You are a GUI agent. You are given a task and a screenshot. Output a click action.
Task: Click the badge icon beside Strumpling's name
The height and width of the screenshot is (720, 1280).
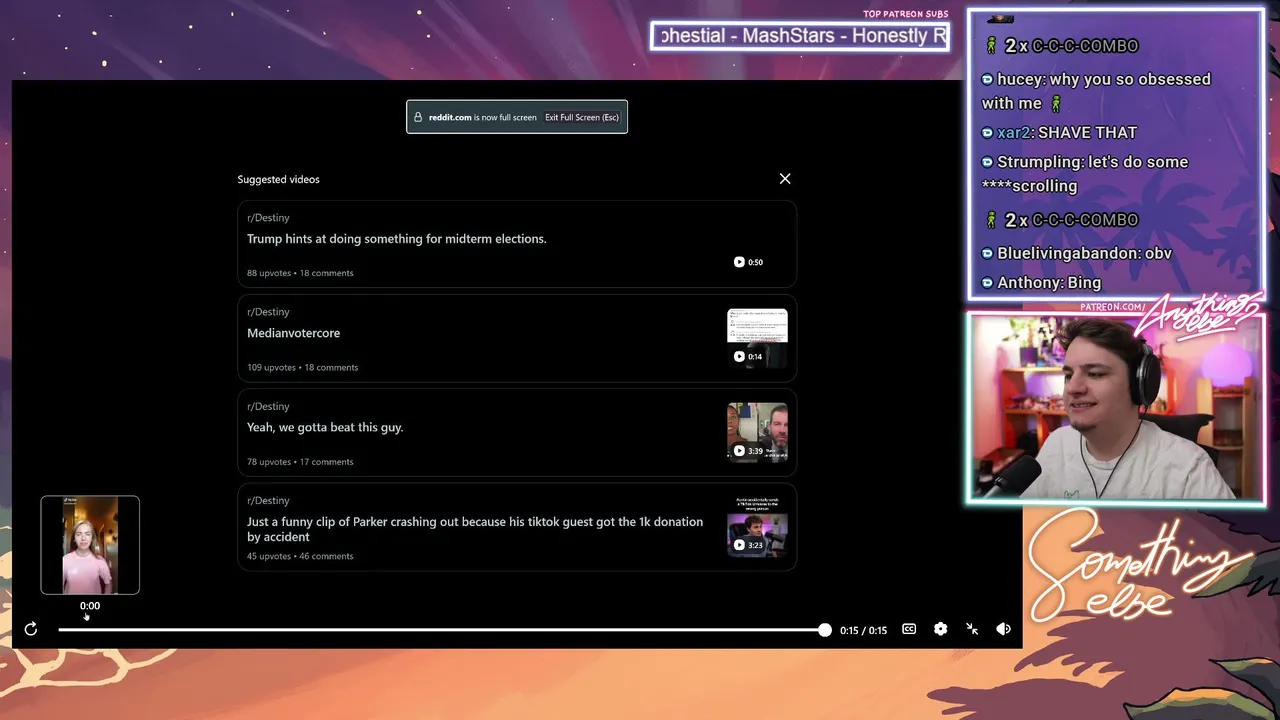point(987,162)
